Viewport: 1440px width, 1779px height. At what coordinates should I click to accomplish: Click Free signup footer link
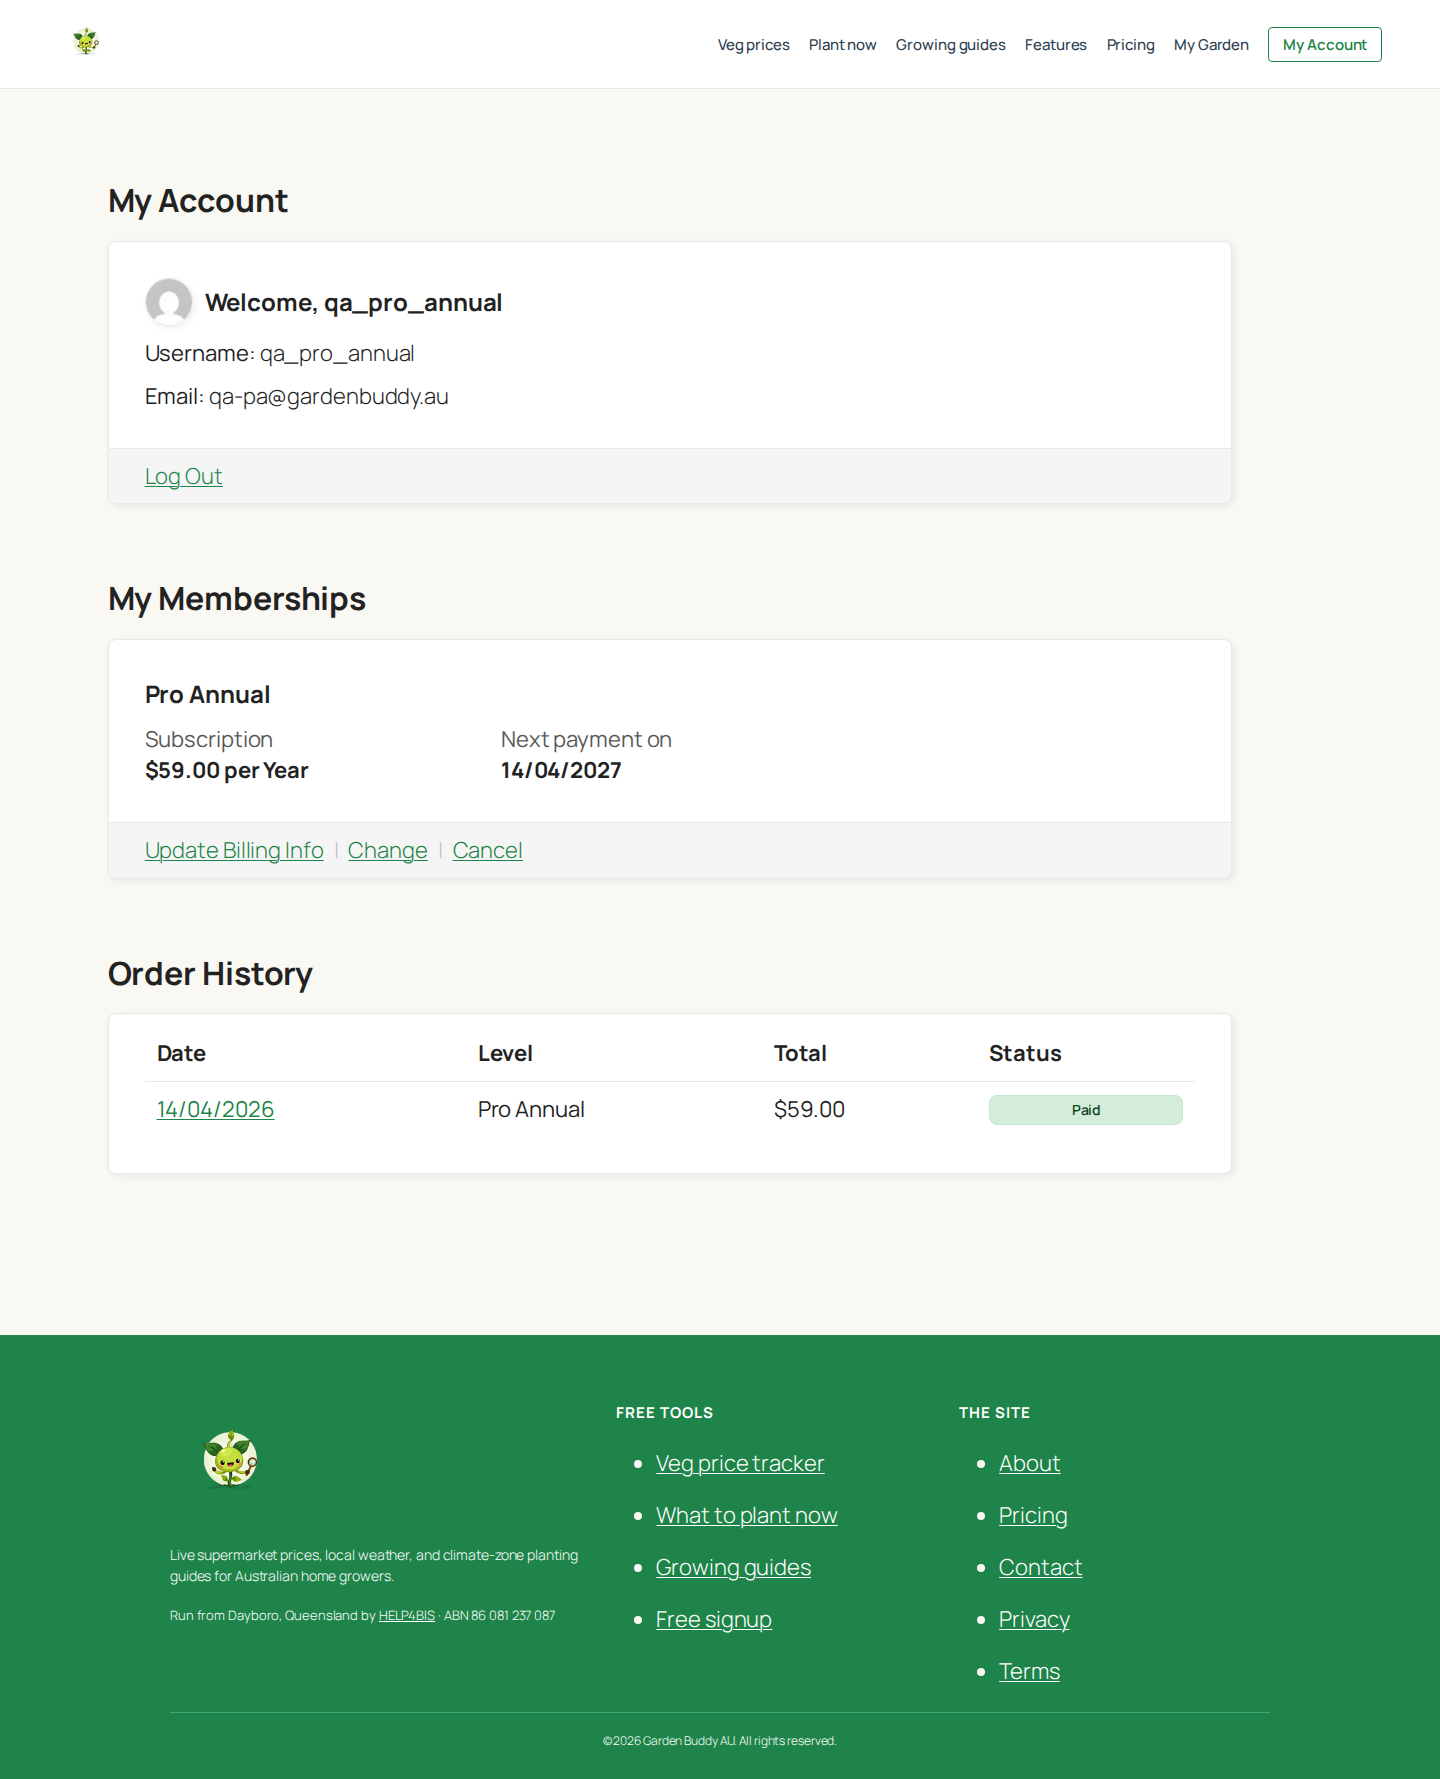(713, 1619)
